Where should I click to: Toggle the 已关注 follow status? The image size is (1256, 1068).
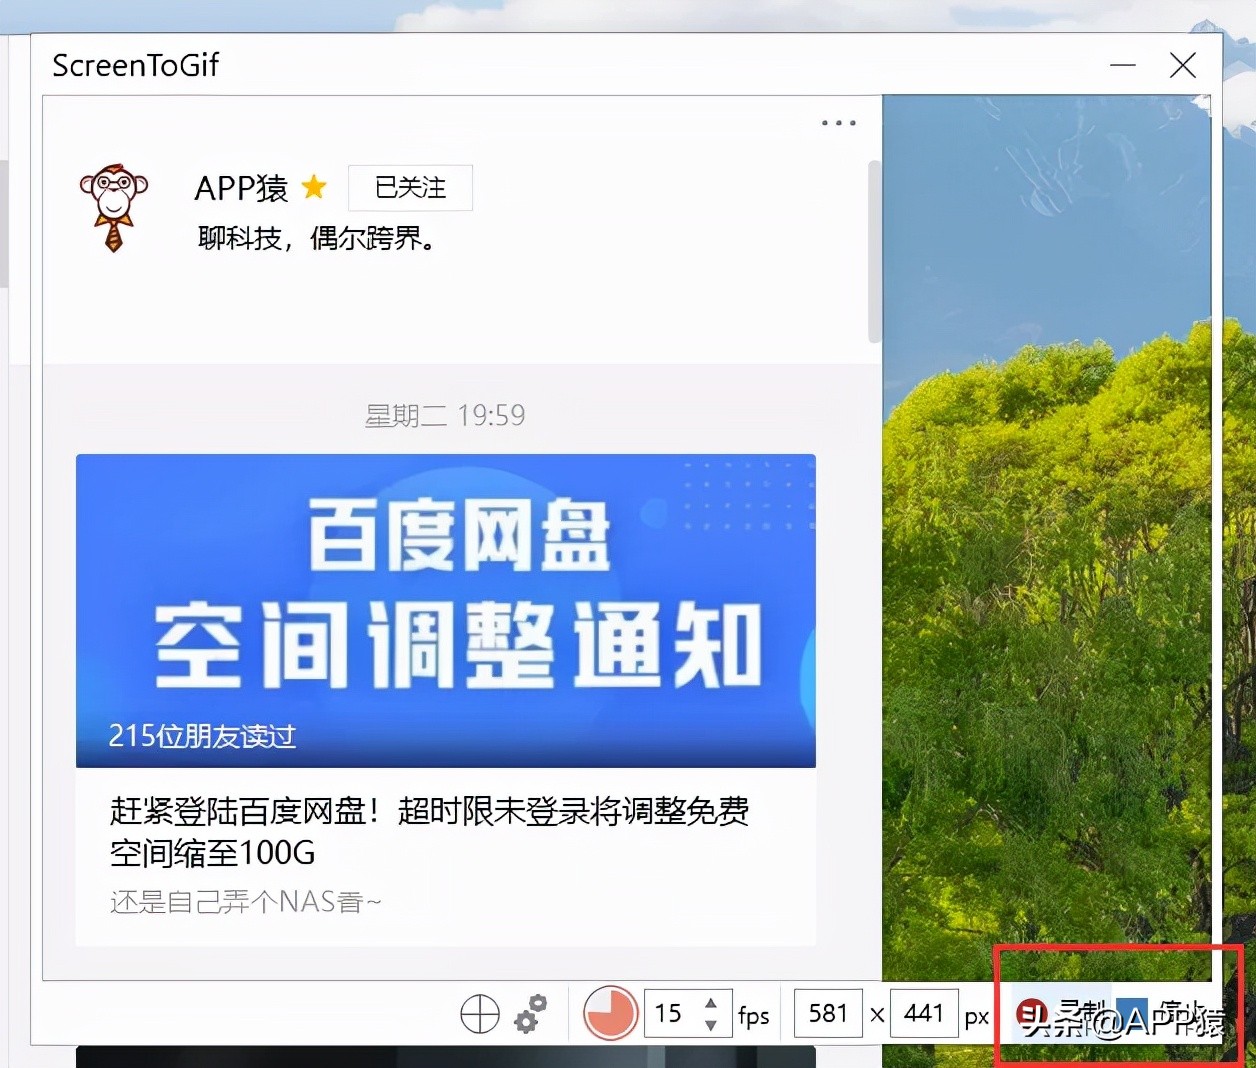coord(409,188)
